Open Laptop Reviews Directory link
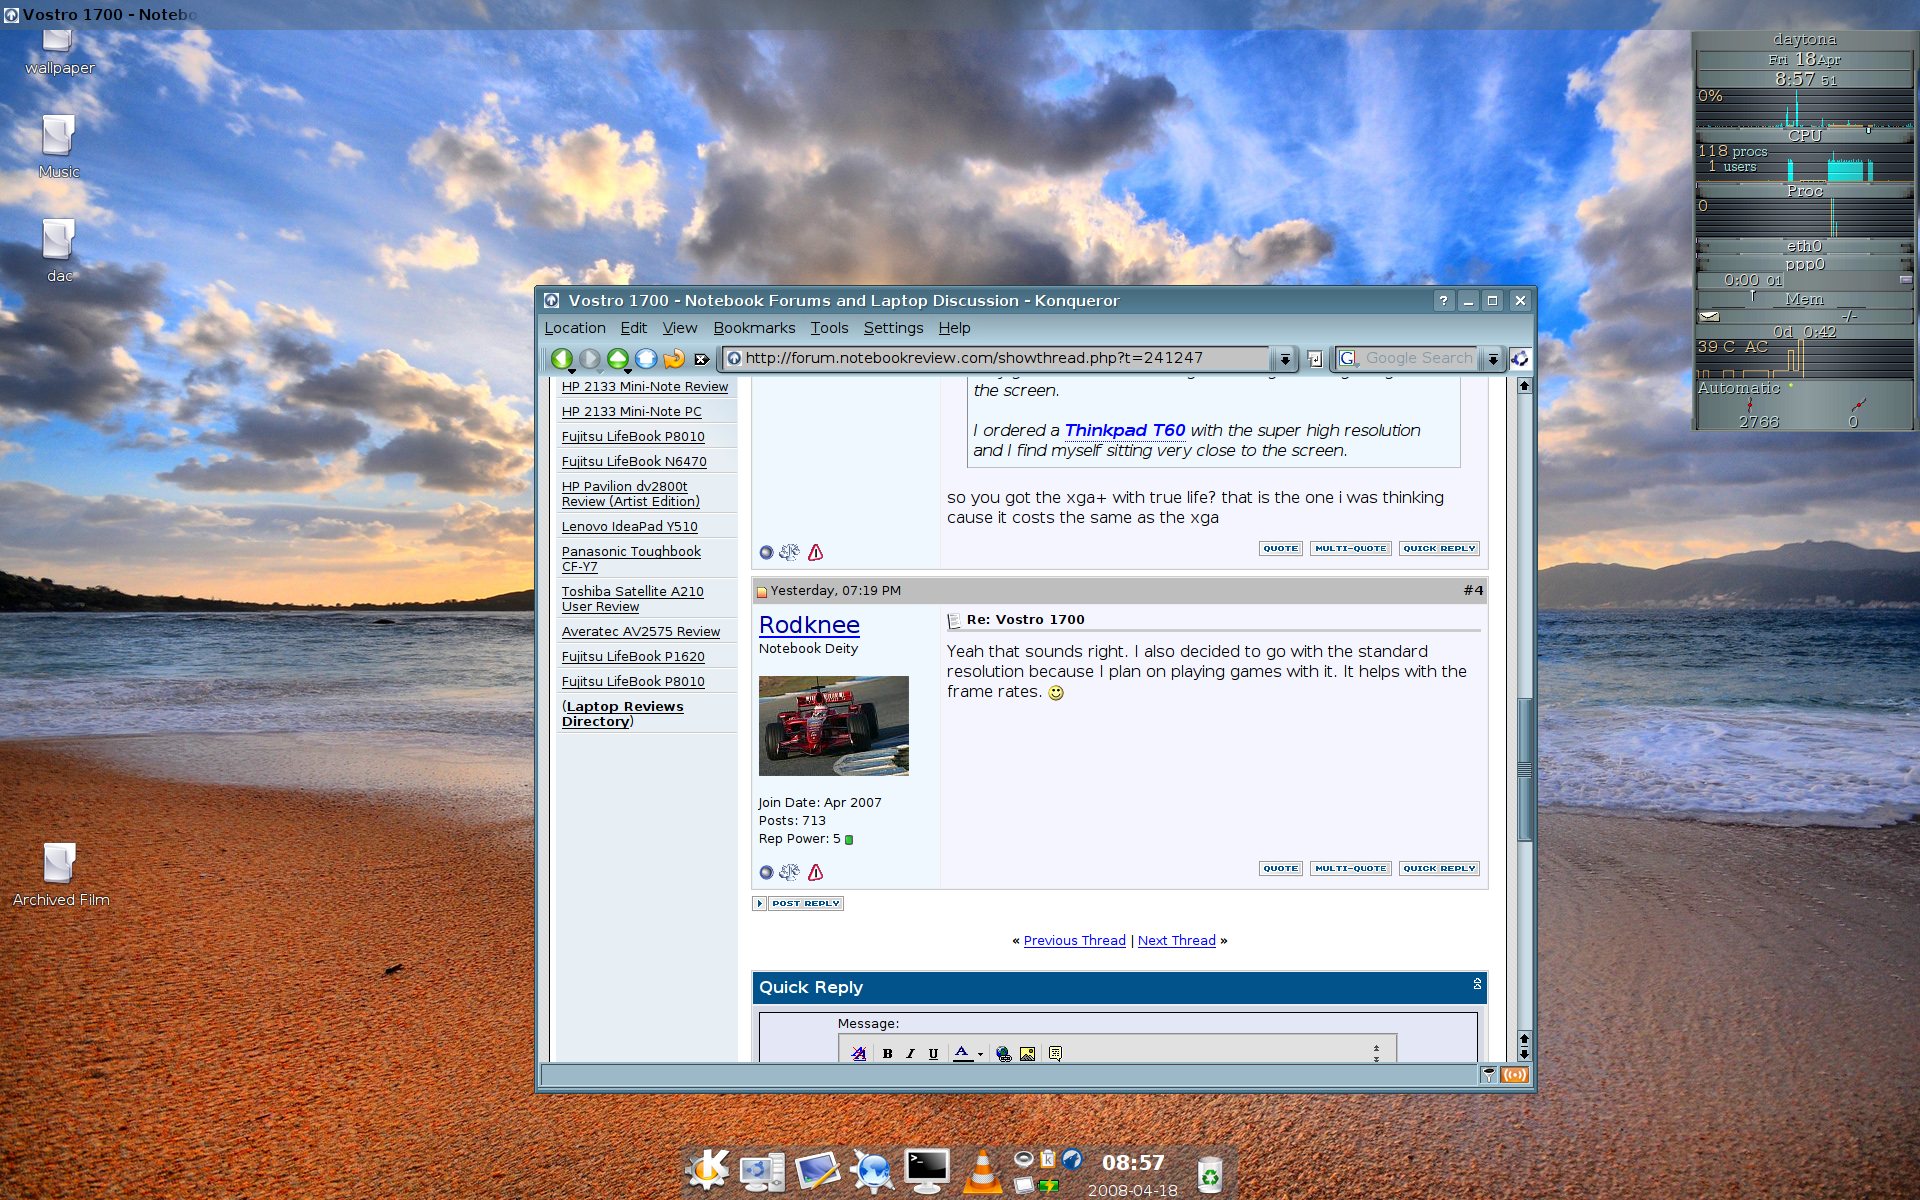 click(x=624, y=714)
